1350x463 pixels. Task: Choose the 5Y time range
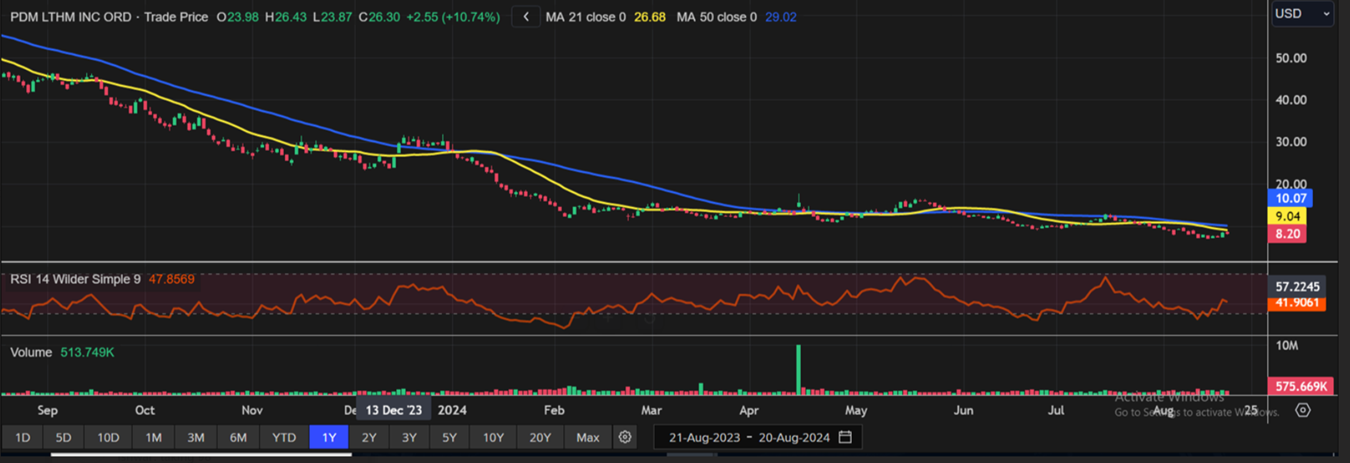tap(449, 437)
